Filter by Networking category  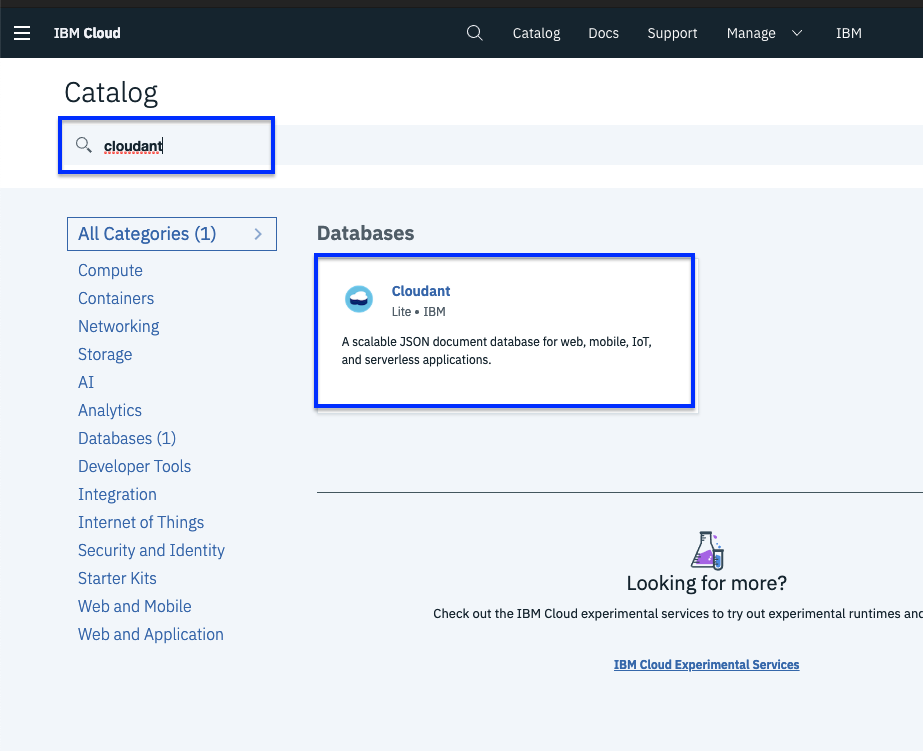[118, 326]
